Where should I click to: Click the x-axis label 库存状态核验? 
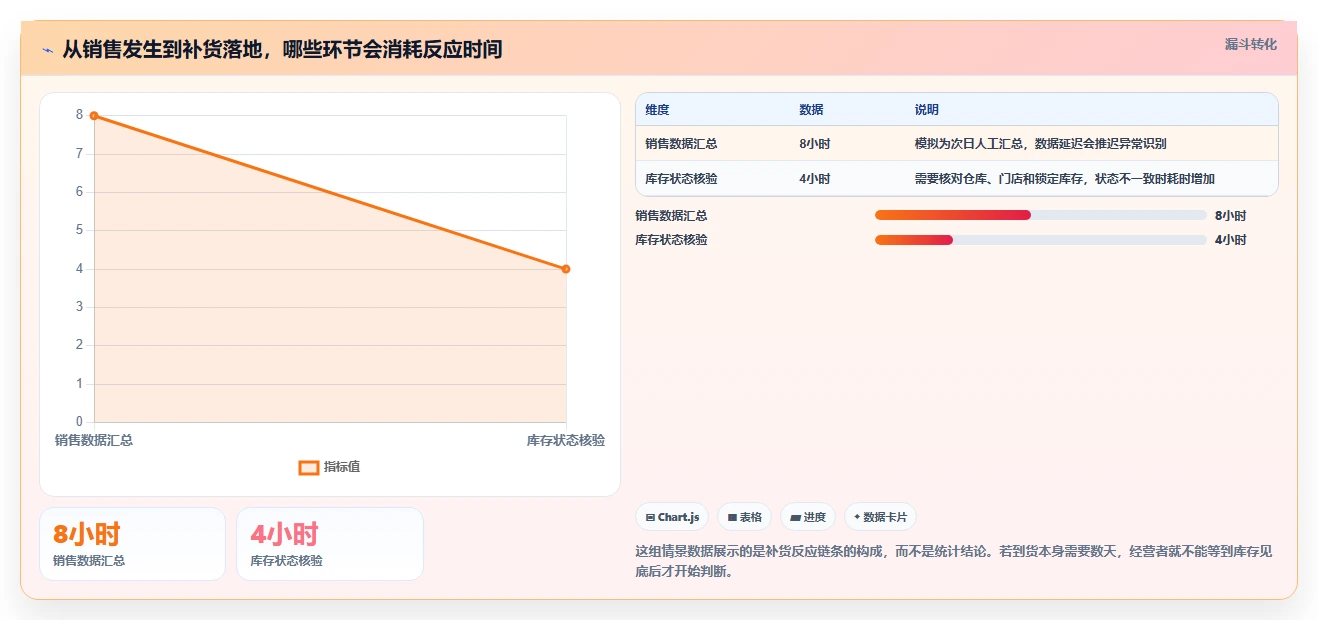566,440
